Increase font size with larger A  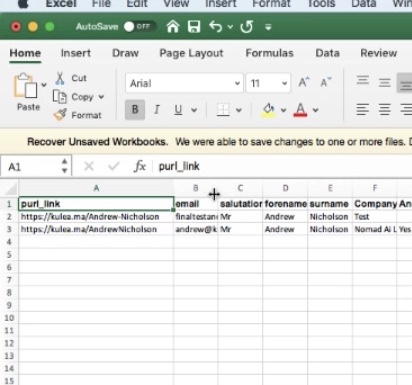click(303, 82)
